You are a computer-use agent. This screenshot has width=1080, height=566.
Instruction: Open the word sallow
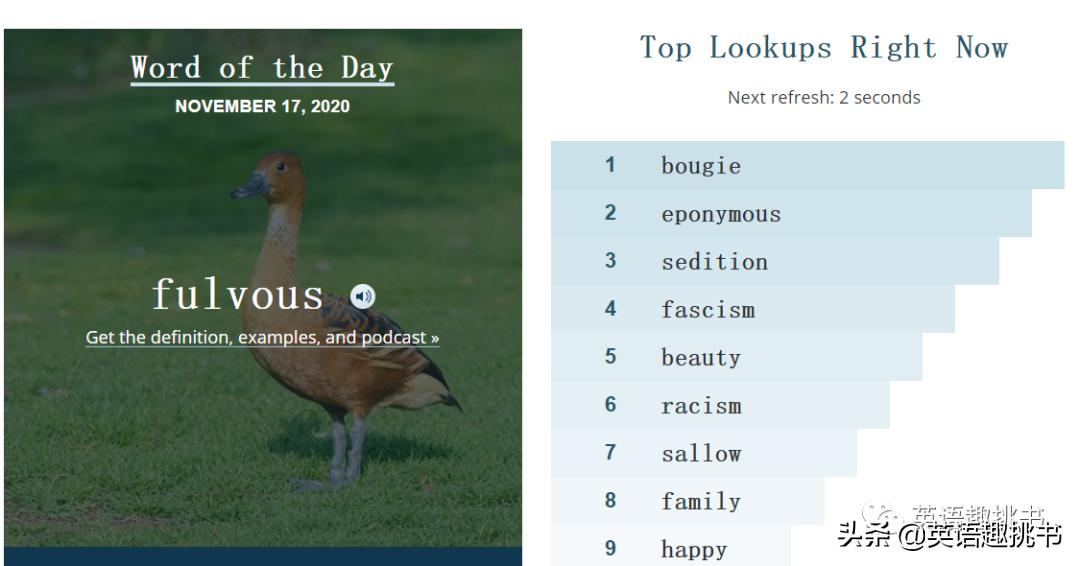coord(701,453)
